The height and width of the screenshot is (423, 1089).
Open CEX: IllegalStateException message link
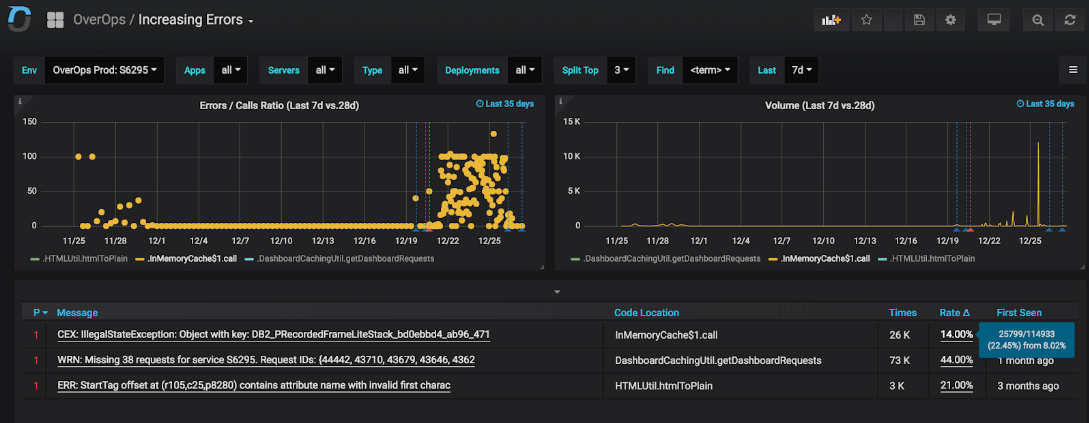[x=274, y=335]
